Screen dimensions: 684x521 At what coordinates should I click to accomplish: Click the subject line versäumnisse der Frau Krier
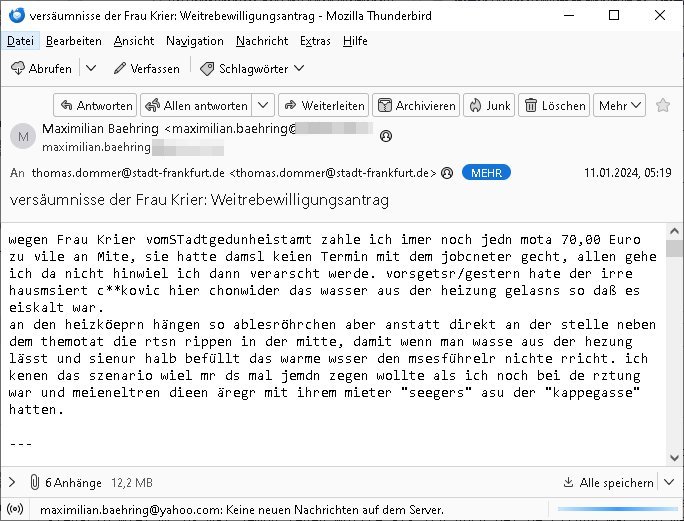point(199,200)
